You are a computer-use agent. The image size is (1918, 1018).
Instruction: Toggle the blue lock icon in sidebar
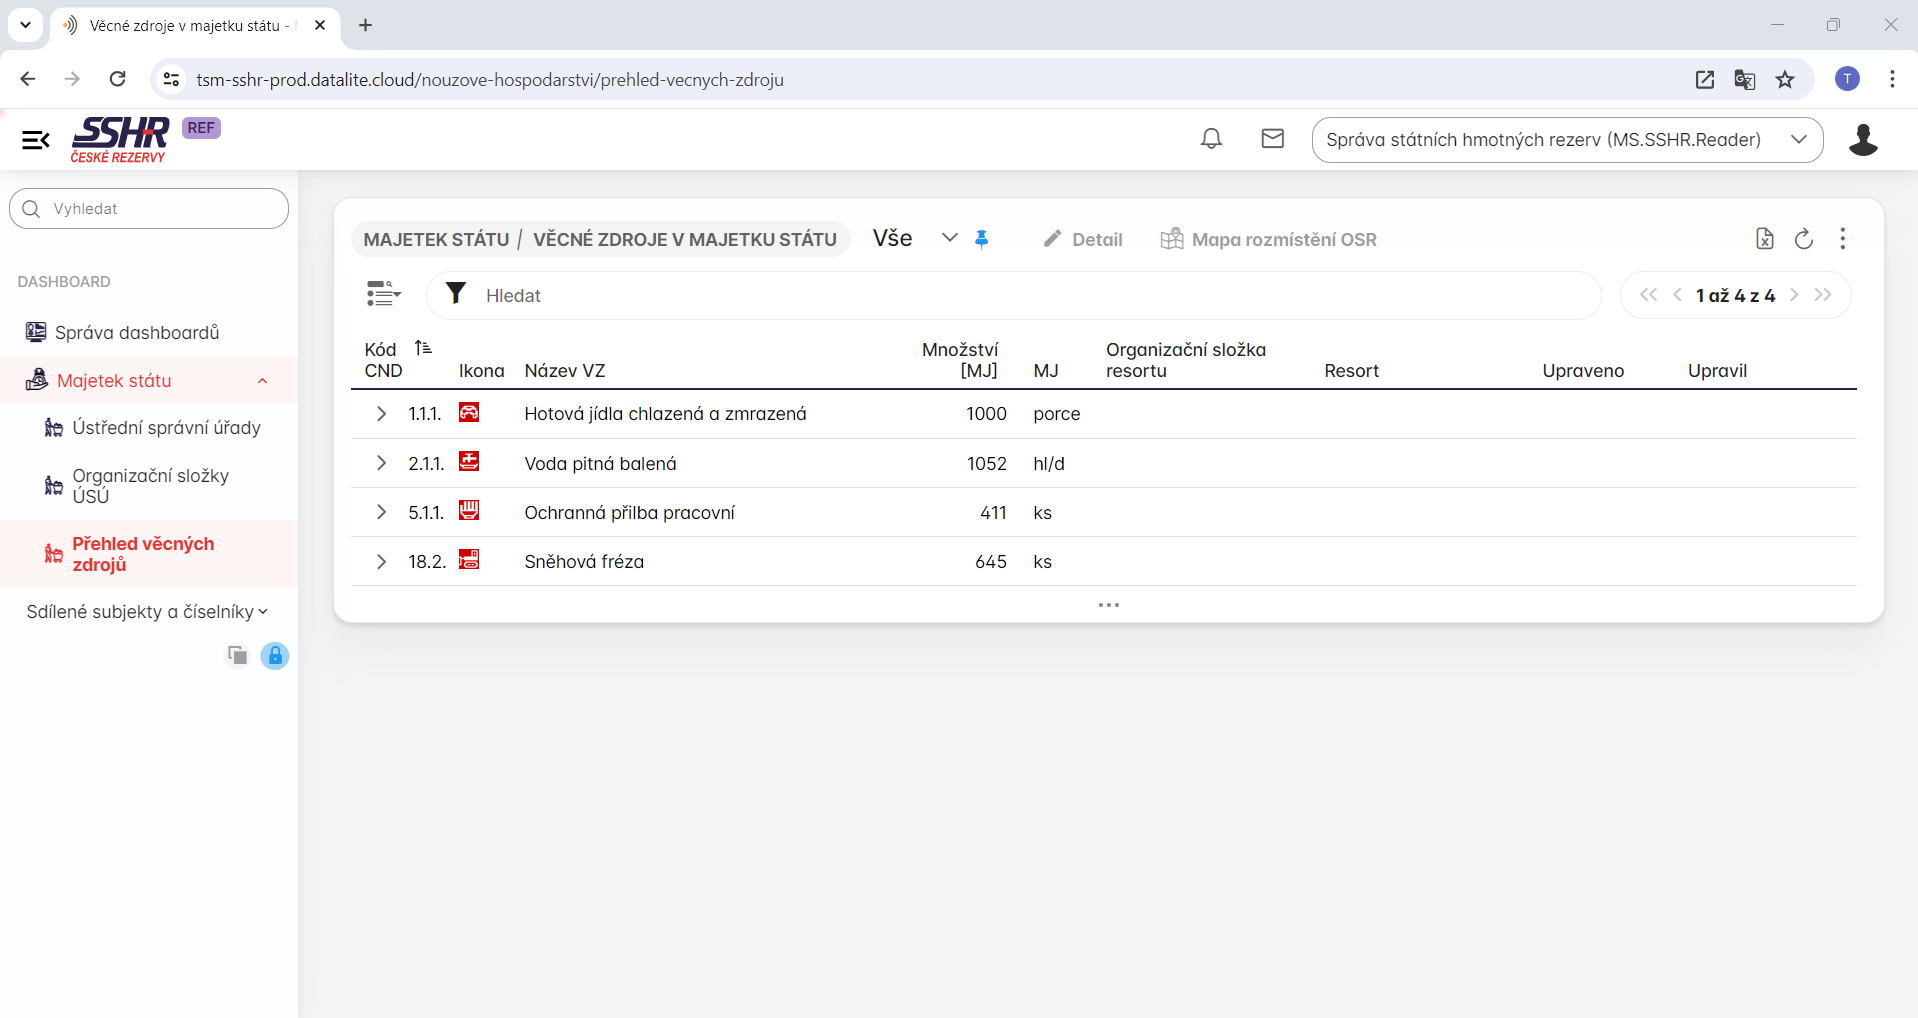click(x=275, y=656)
